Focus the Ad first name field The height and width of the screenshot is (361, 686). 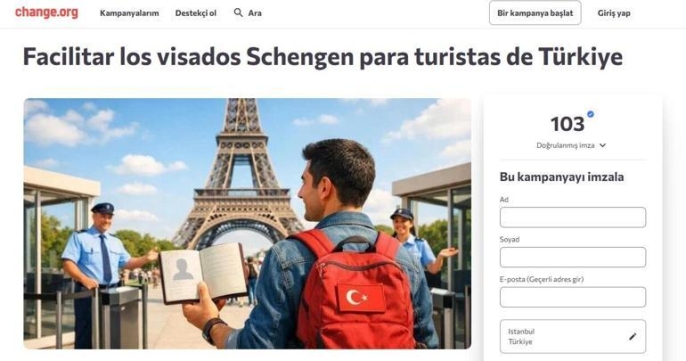[x=573, y=217]
